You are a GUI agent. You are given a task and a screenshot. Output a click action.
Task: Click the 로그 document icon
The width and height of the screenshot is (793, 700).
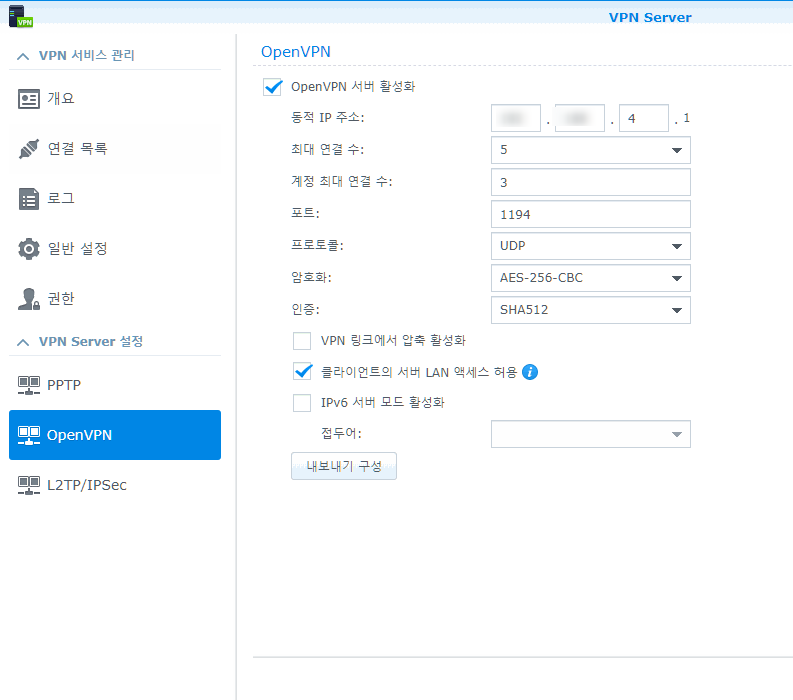(x=29, y=199)
